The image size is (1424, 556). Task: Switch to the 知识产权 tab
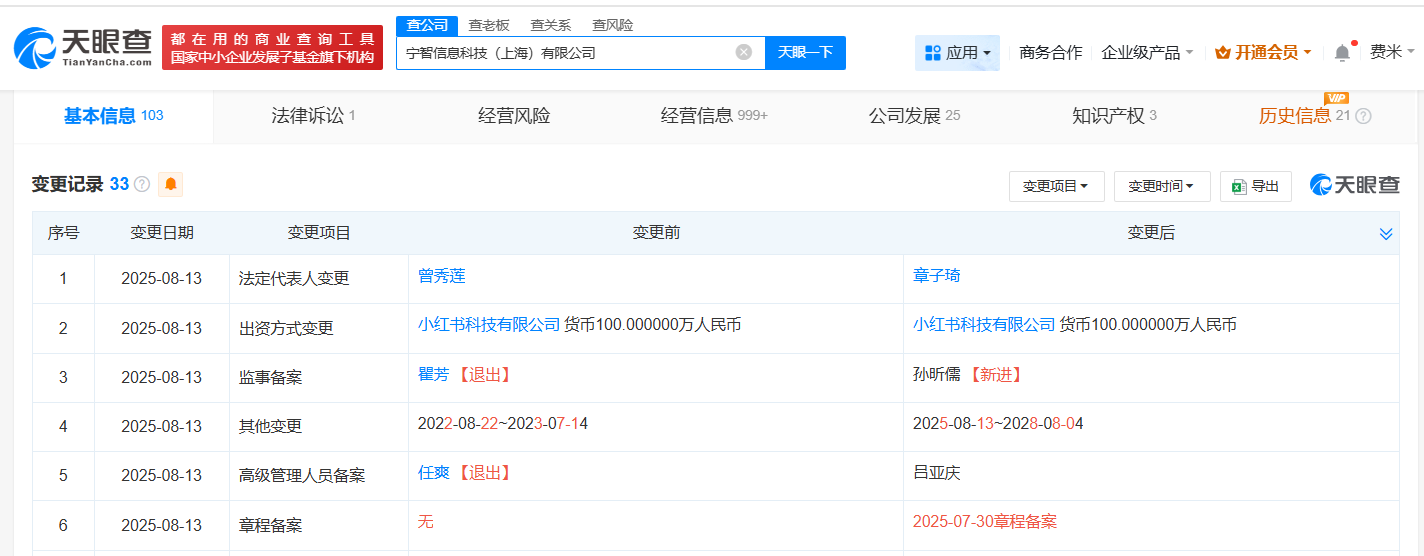click(x=1113, y=116)
